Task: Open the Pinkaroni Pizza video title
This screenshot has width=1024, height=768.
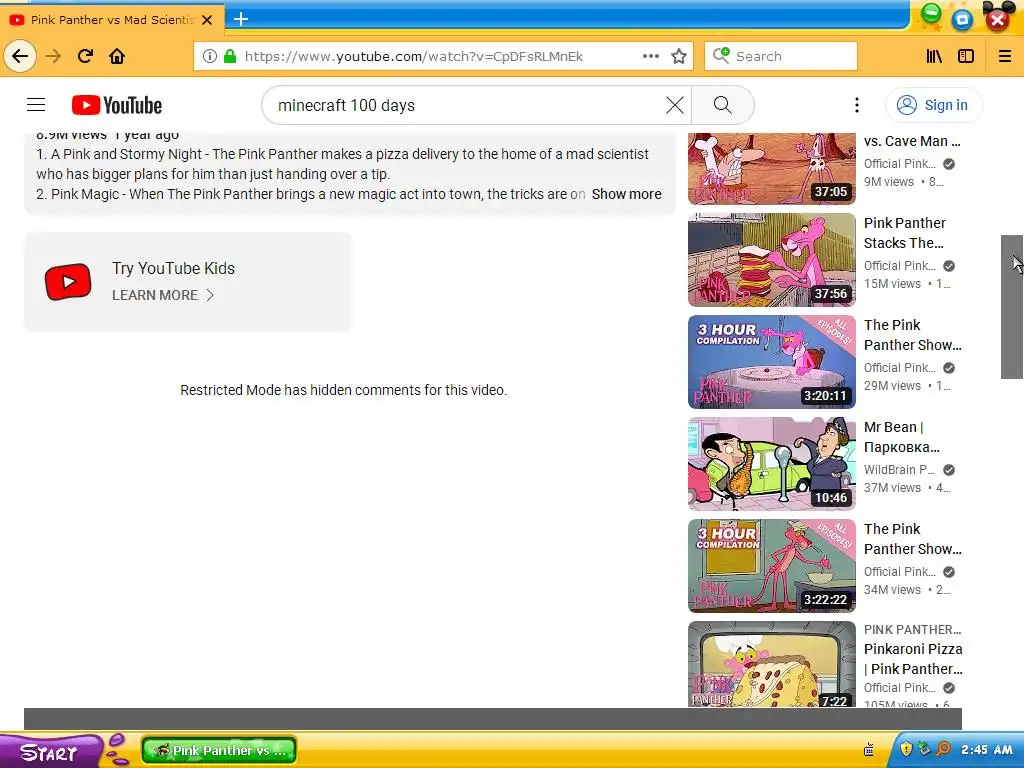Action: [x=913, y=659]
